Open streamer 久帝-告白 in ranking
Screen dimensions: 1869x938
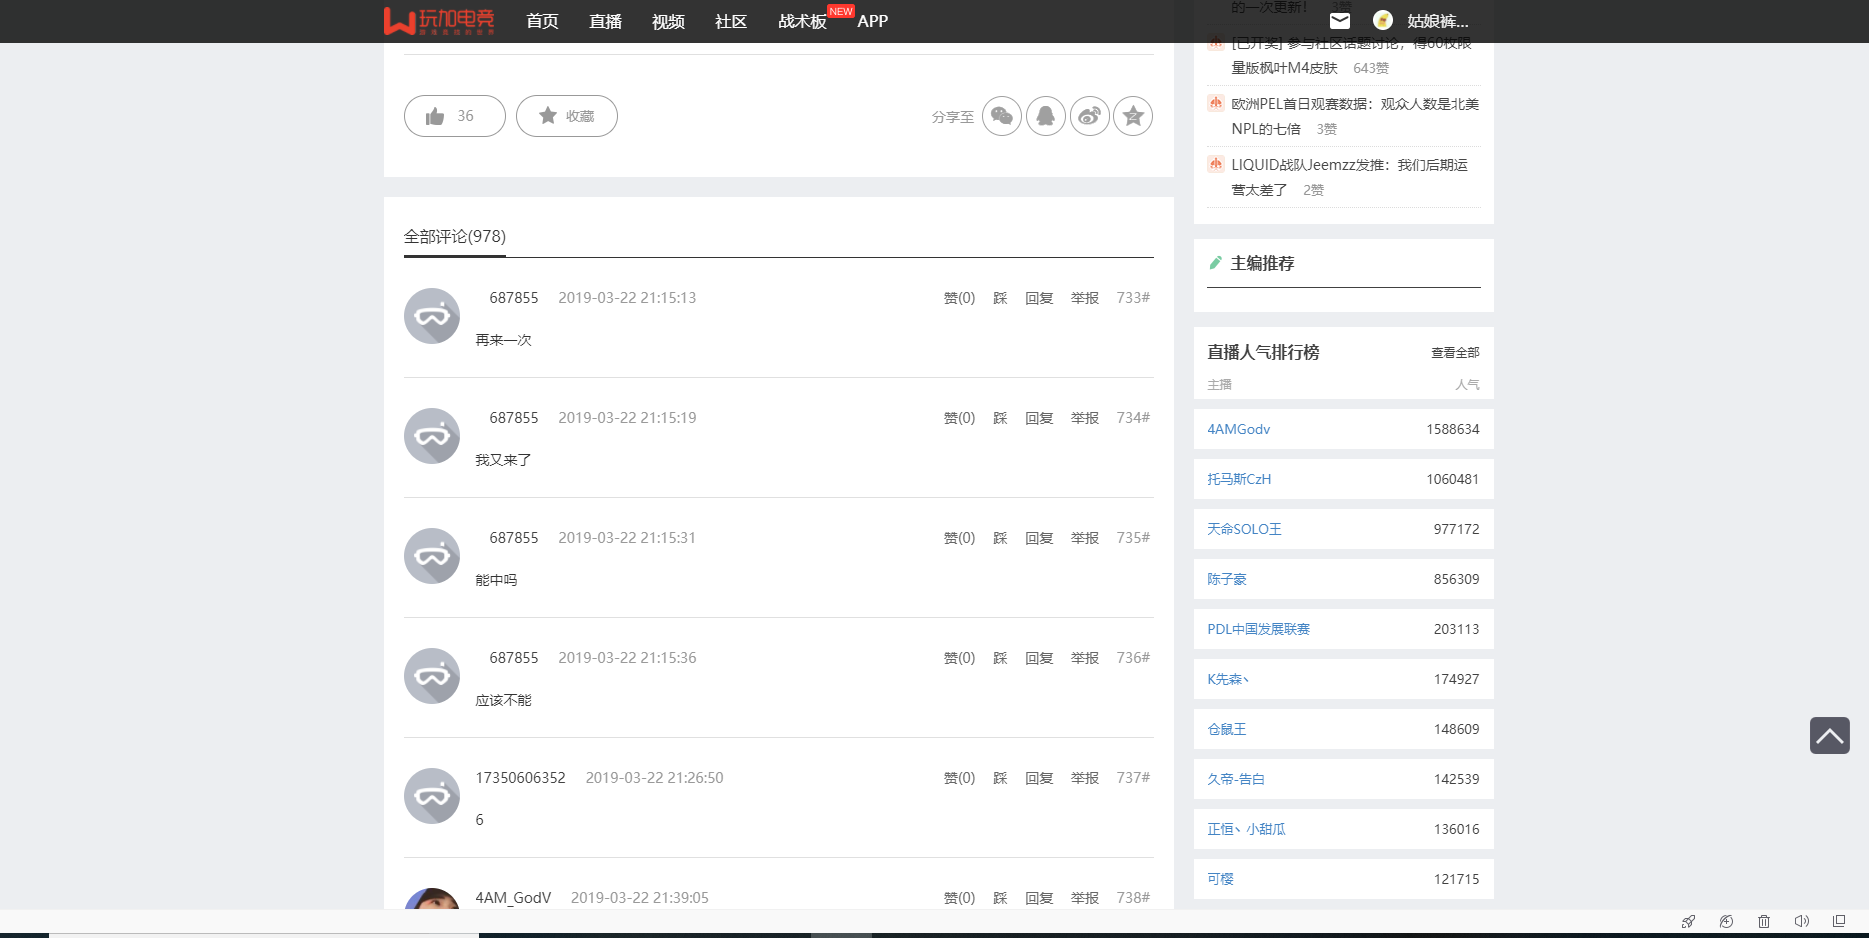tap(1236, 779)
